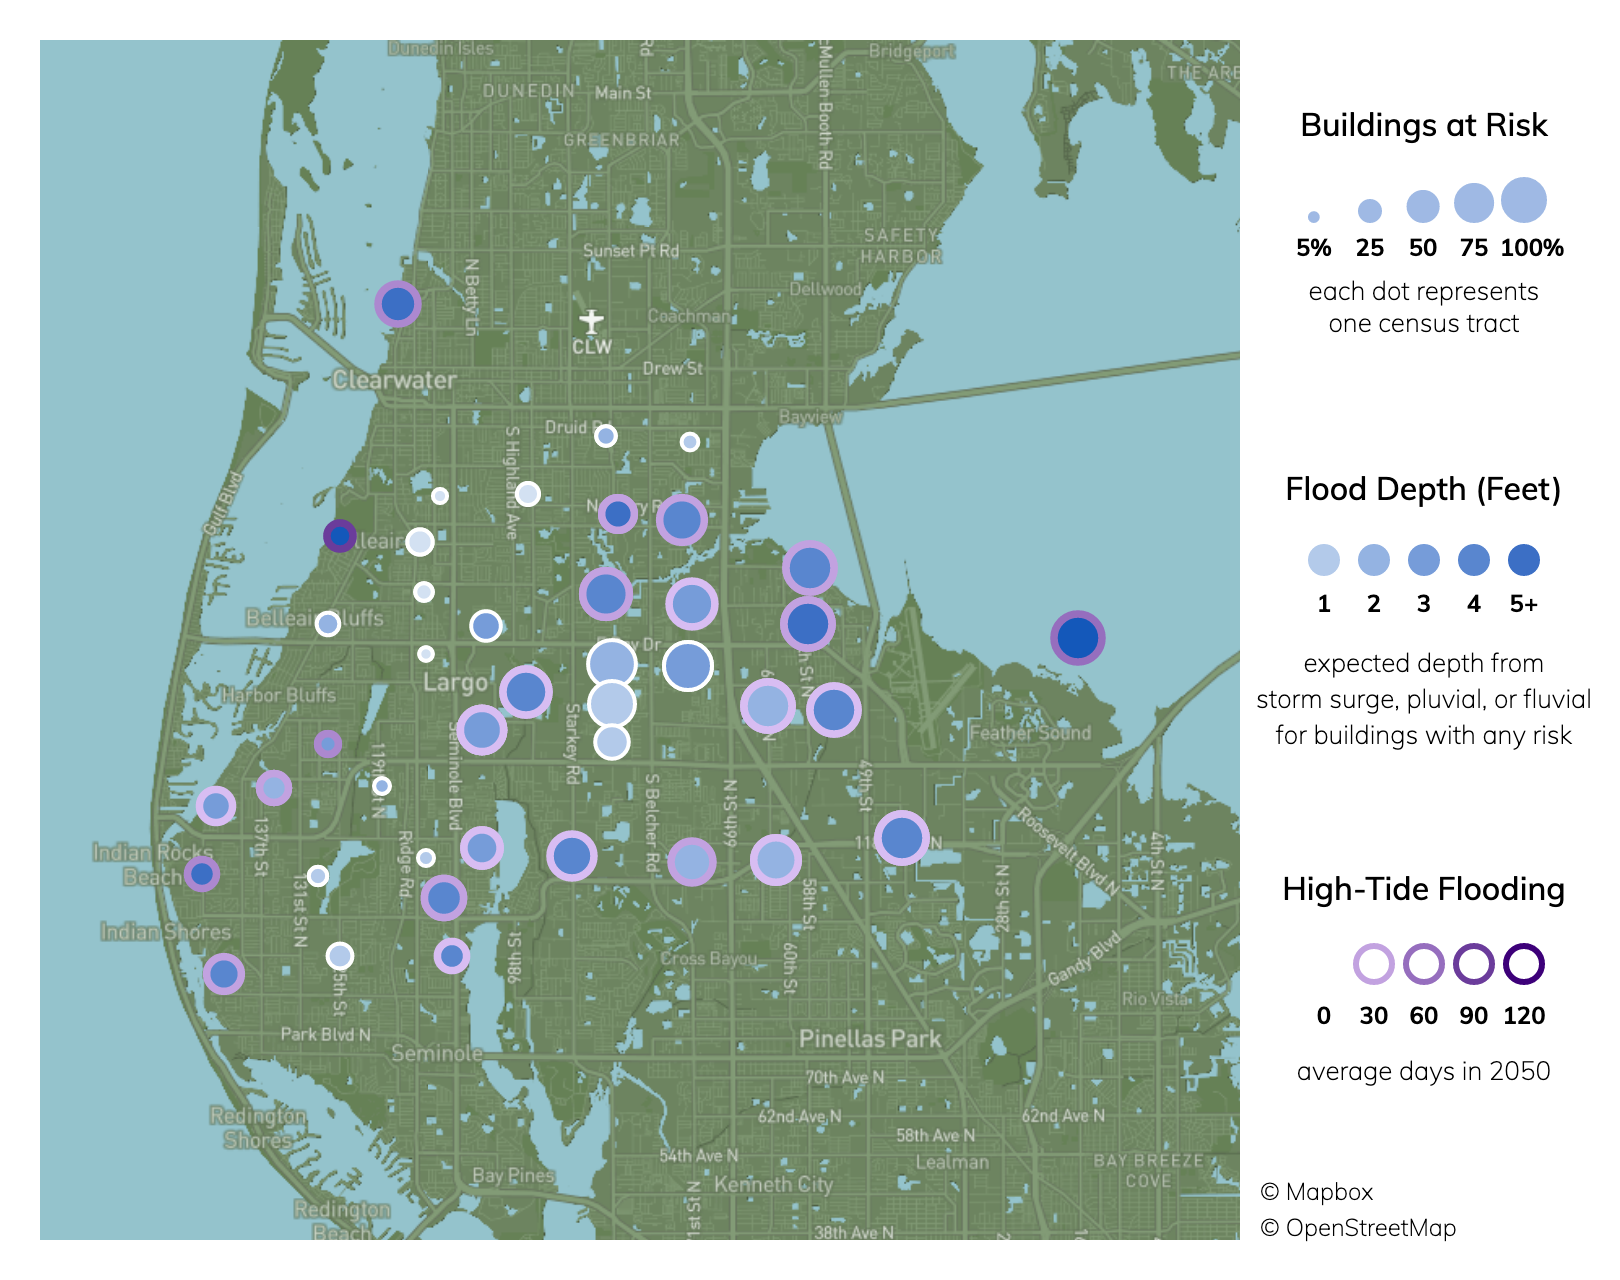This screenshot has width=1620, height=1280.
Task: Click the Pinellas Park city label
Action: click(x=870, y=1039)
